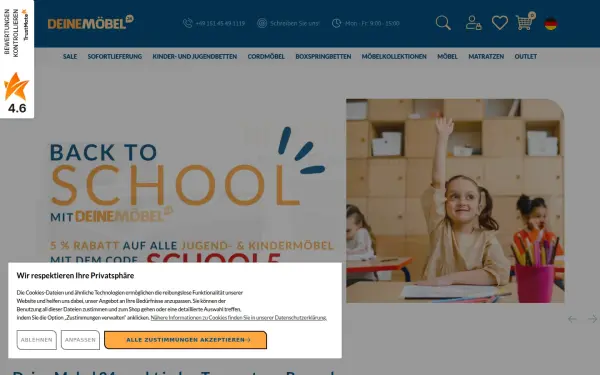Open the SALE menu item
Viewport: 600px width, 375px height.
click(x=70, y=57)
